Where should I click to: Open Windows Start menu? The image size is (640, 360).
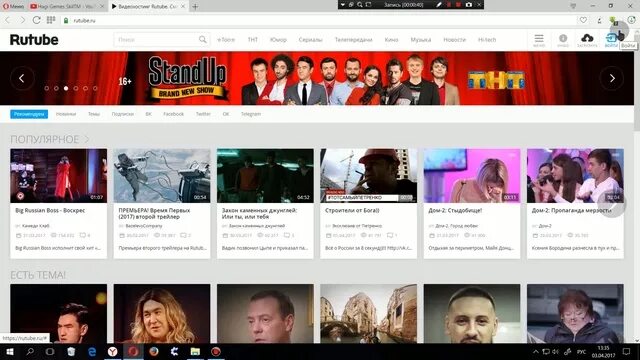[x=9, y=351]
